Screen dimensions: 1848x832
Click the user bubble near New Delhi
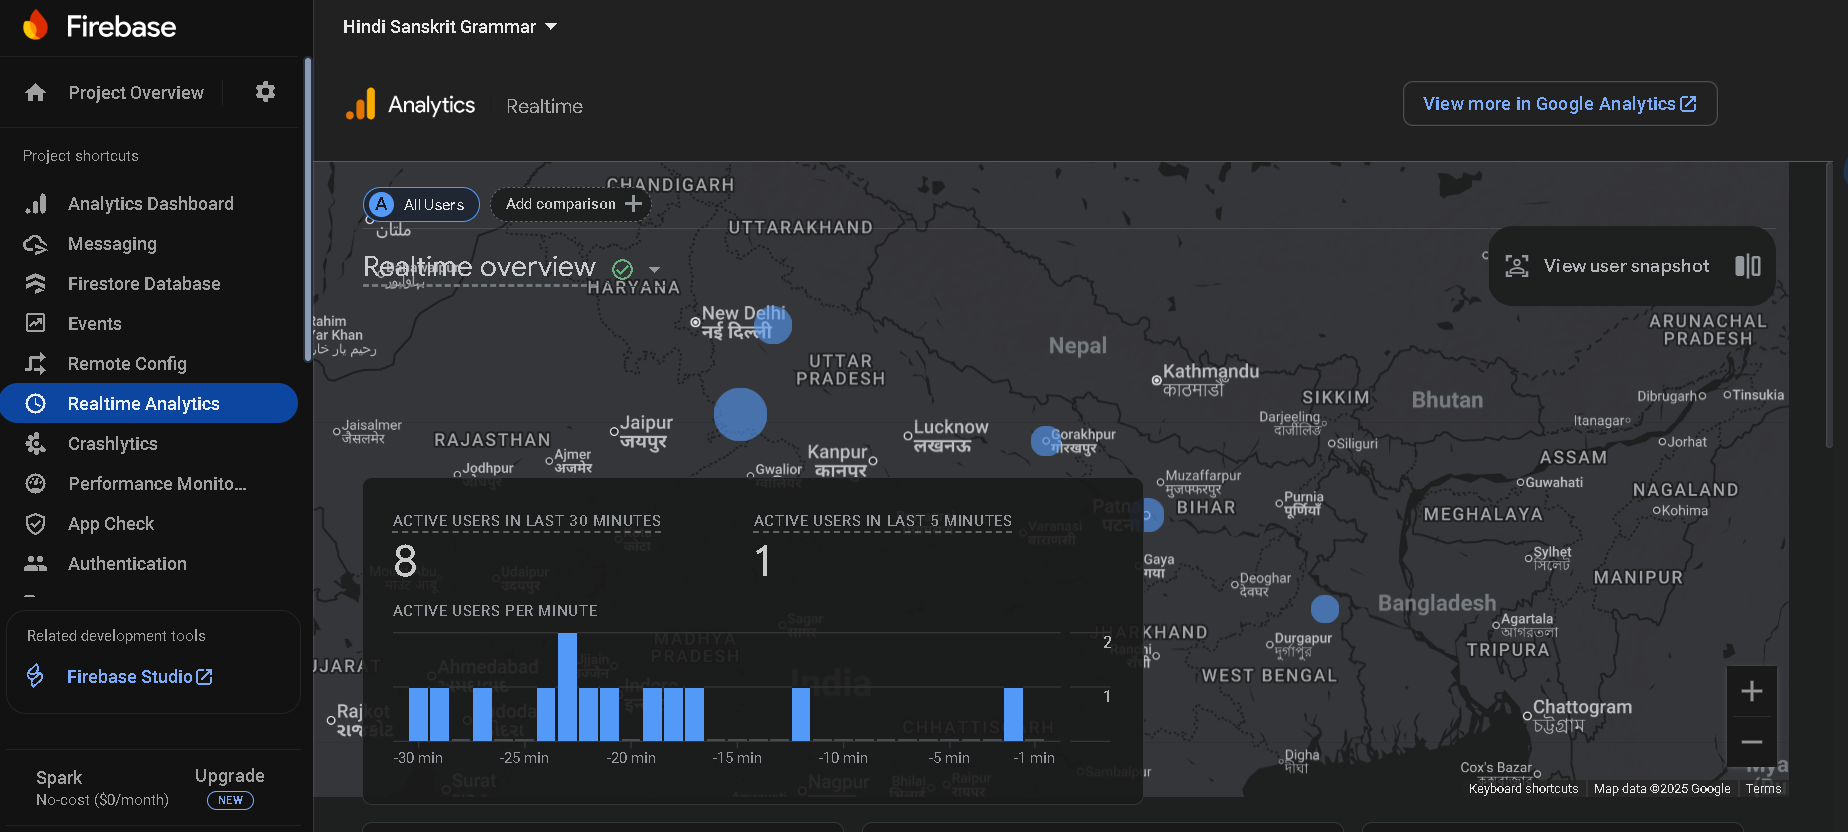(x=773, y=324)
